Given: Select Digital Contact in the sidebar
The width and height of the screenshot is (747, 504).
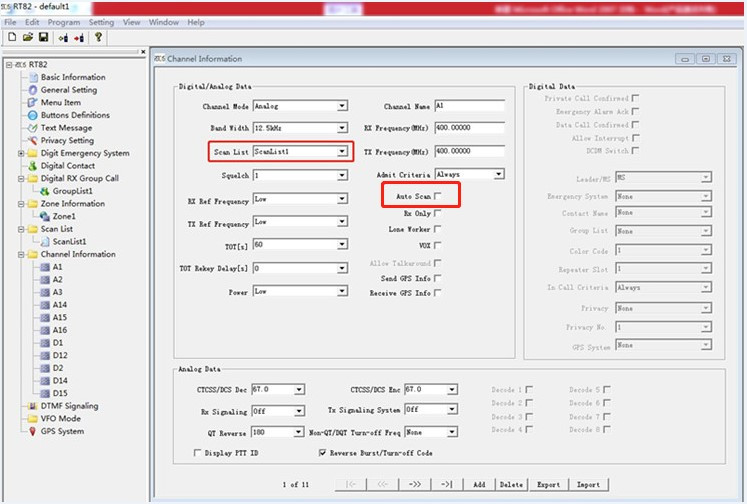Looking at the screenshot, I should pyautogui.click(x=67, y=166).
